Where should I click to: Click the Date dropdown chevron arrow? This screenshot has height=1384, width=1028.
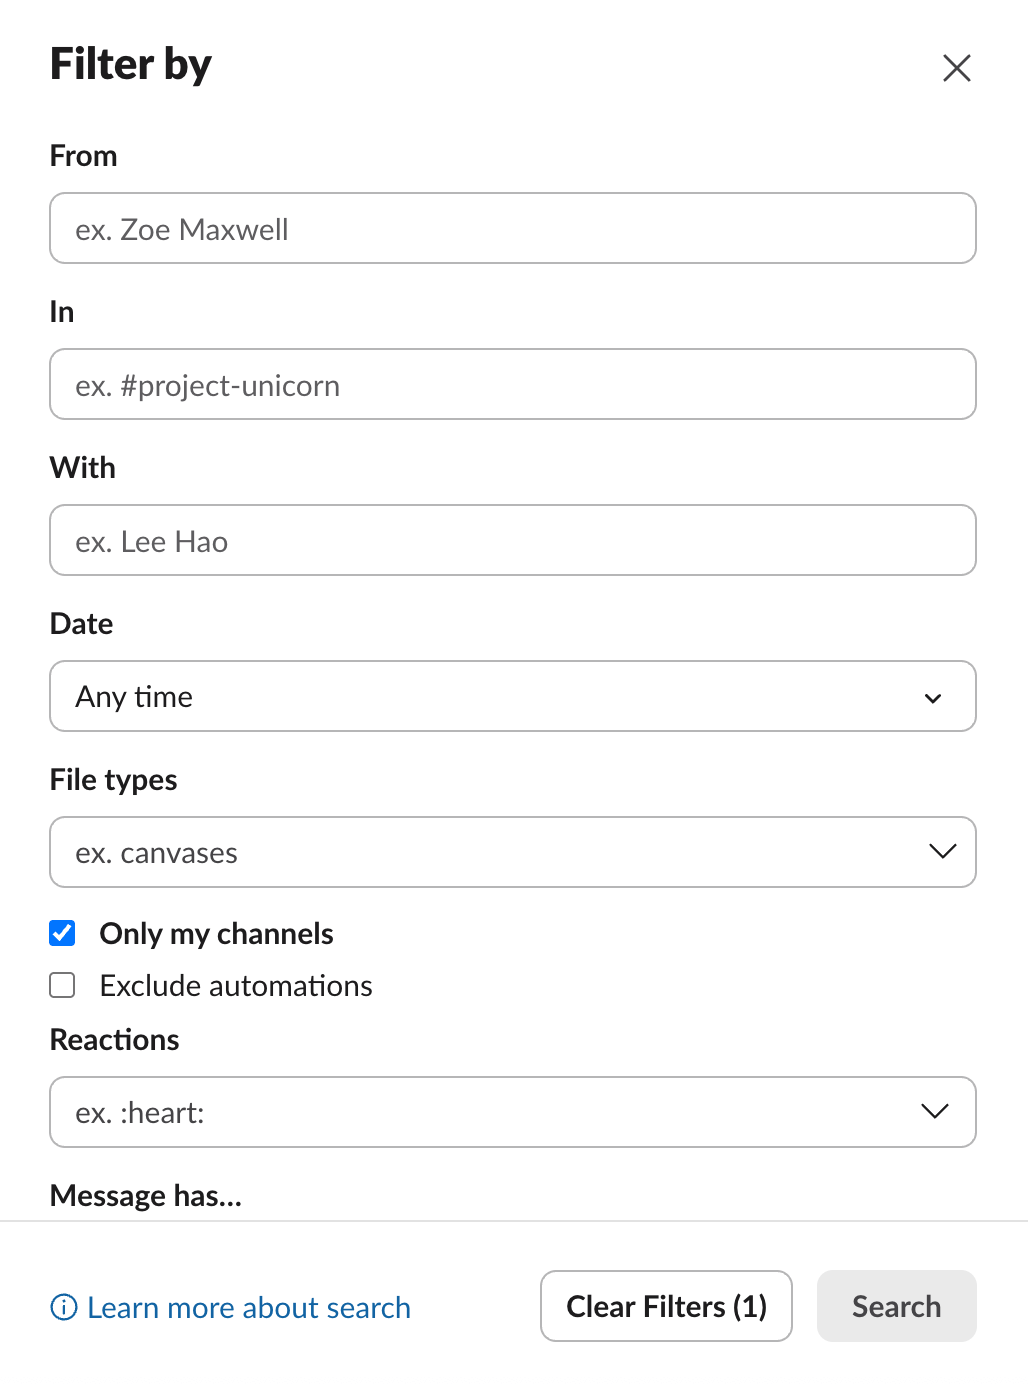933,698
